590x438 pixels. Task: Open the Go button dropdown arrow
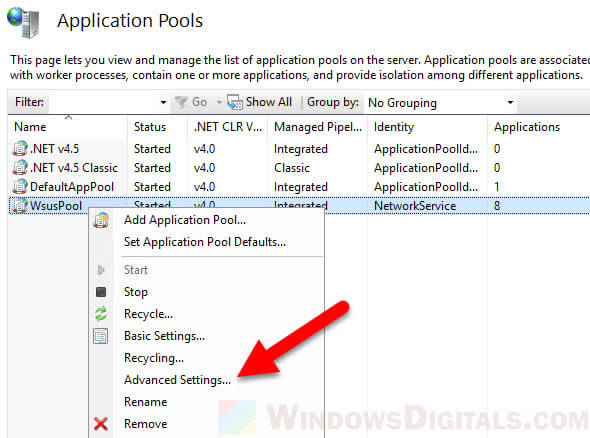tap(219, 102)
